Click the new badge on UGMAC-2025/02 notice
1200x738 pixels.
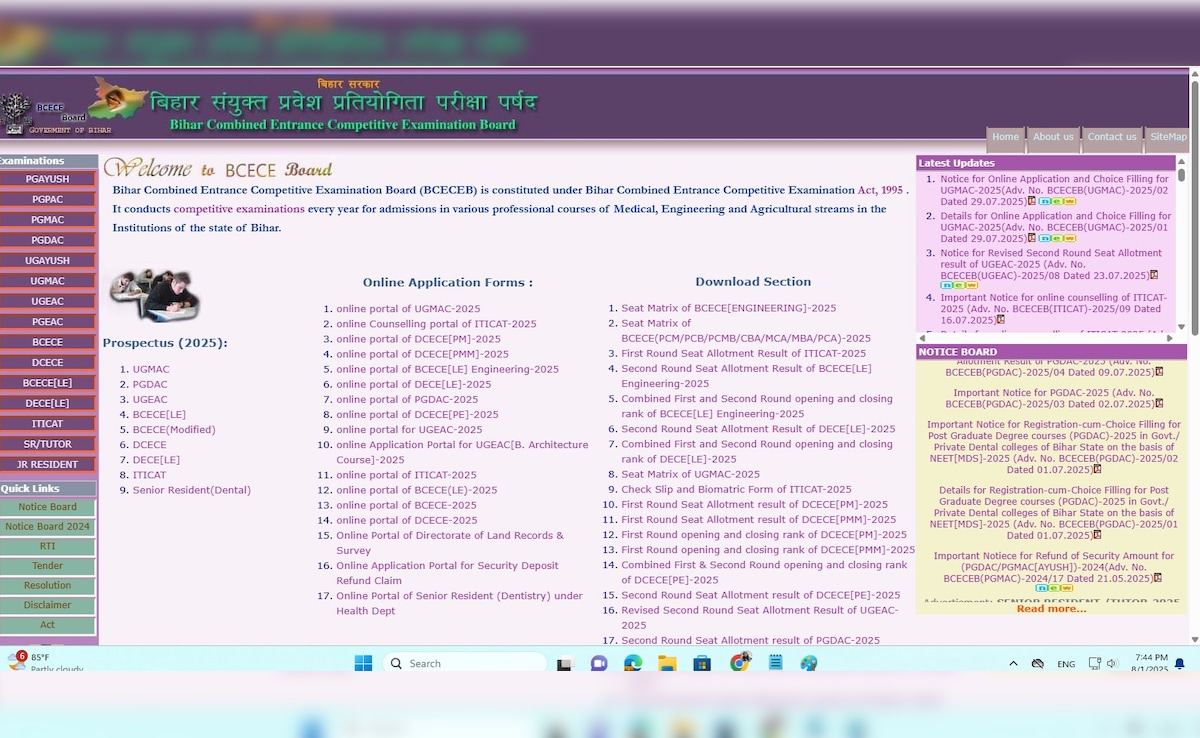1056,201
